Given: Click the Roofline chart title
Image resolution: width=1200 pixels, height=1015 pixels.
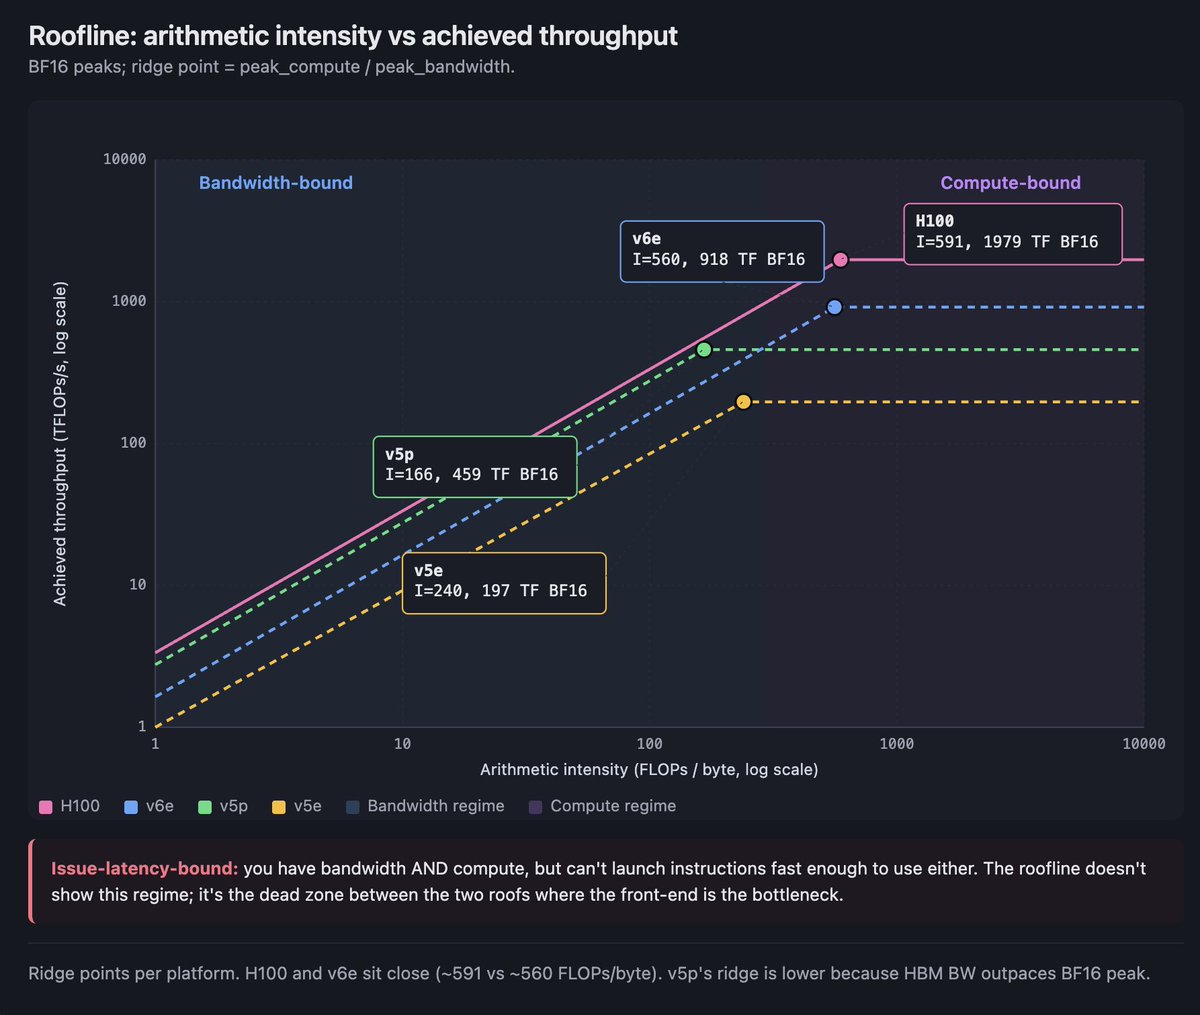Looking at the screenshot, I should coord(353,36).
